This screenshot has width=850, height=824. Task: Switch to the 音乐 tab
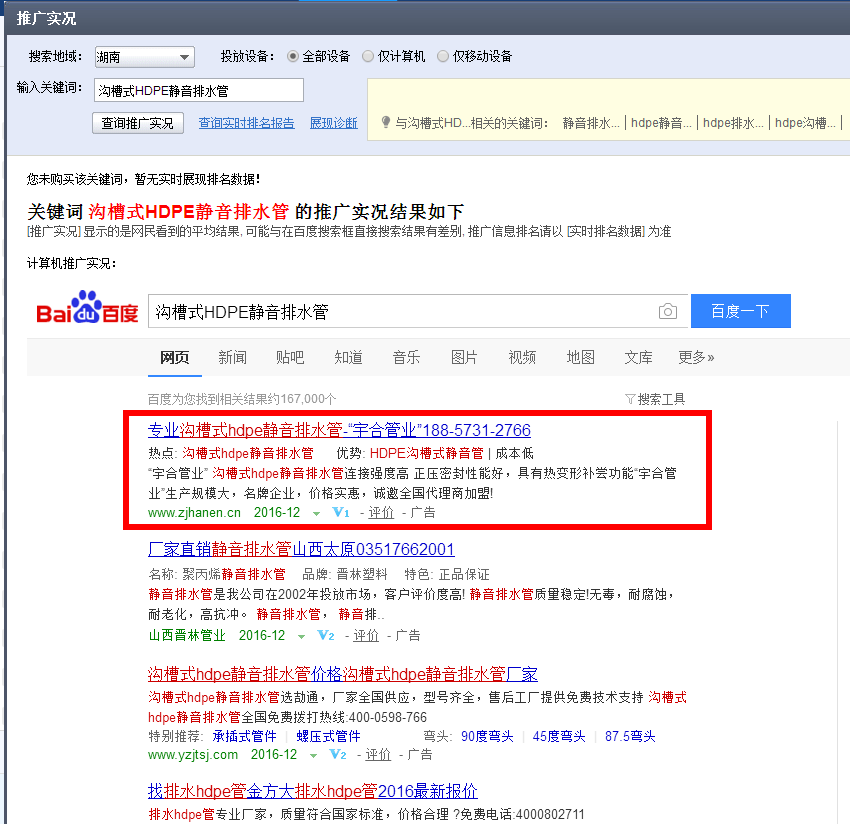pos(407,357)
